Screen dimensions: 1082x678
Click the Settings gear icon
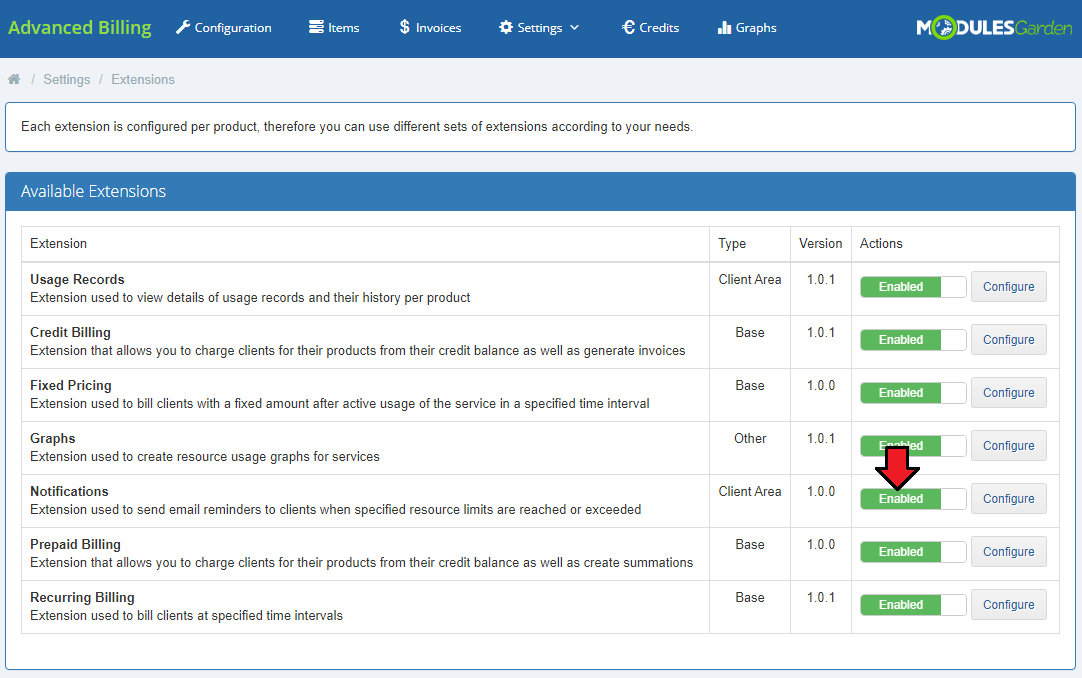click(x=506, y=28)
